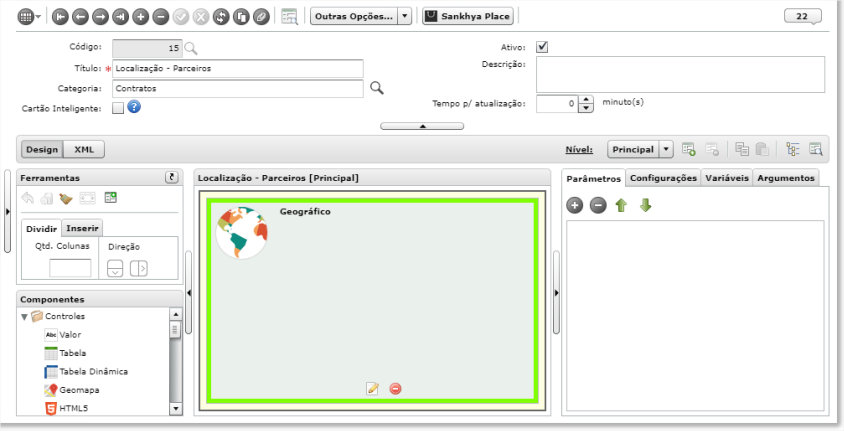The height and width of the screenshot is (431, 844).
Task: Select the Inserir tab
Action: click(x=82, y=228)
